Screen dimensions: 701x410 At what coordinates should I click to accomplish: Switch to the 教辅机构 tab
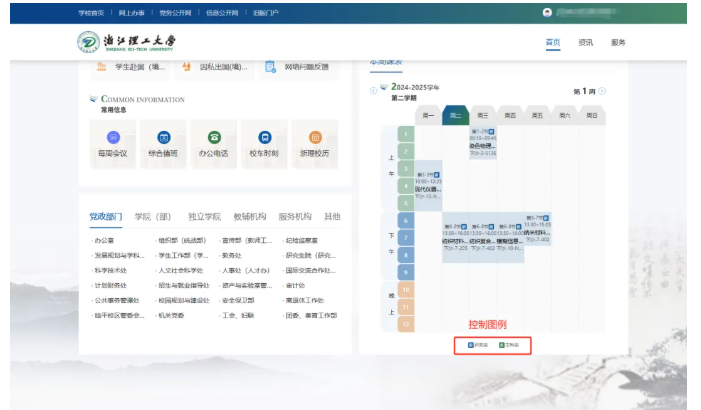click(250, 216)
